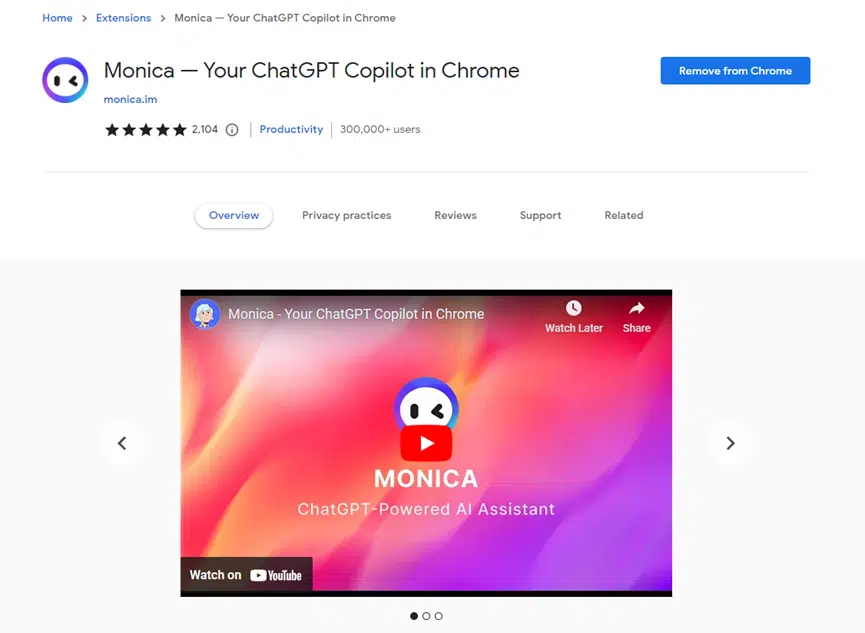This screenshot has width=865, height=633.
Task: Click Remove from Chrome button
Action: coord(735,71)
